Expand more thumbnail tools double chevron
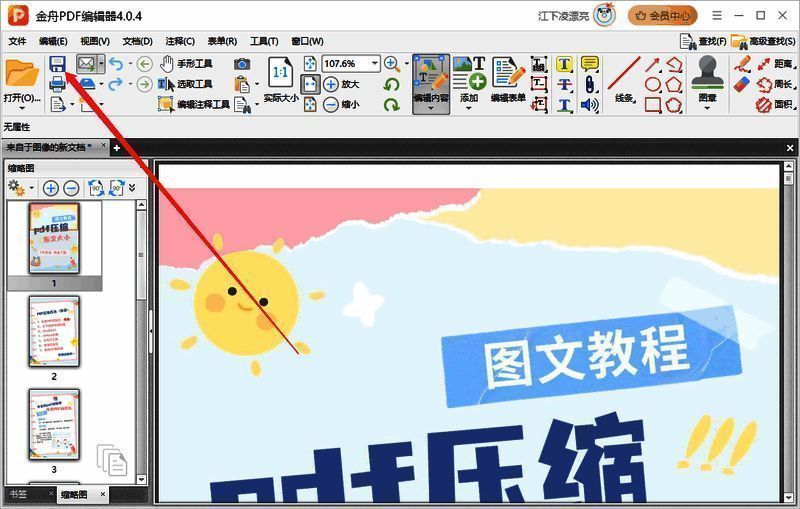 (x=132, y=188)
